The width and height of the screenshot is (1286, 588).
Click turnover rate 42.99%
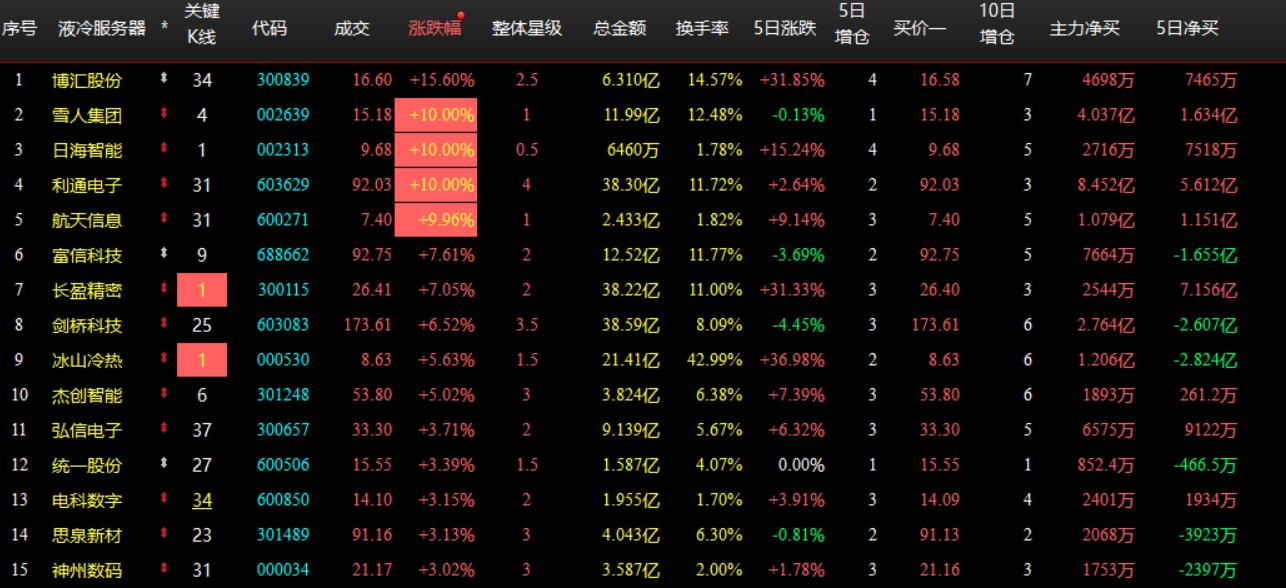point(715,360)
